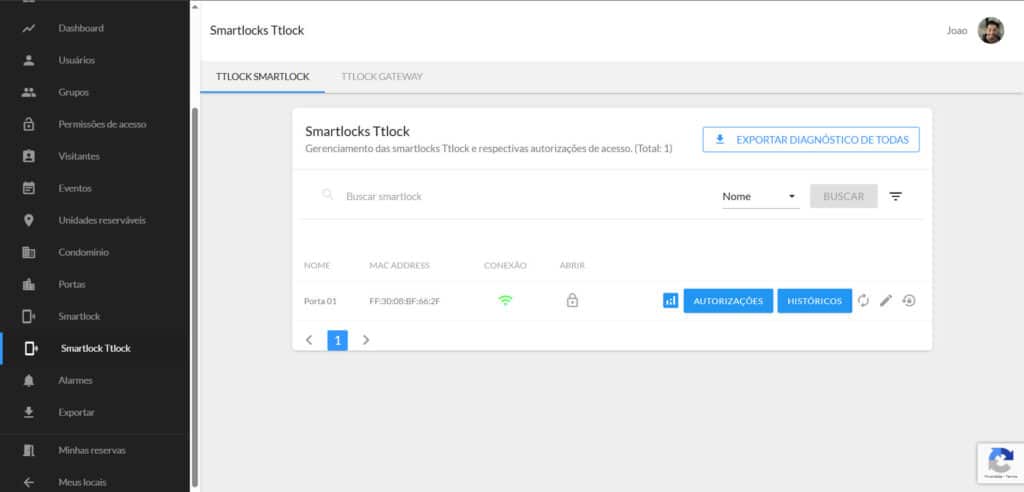Open the Dashboard chart icon in sidebar
1024x492 pixels.
tap(29, 28)
